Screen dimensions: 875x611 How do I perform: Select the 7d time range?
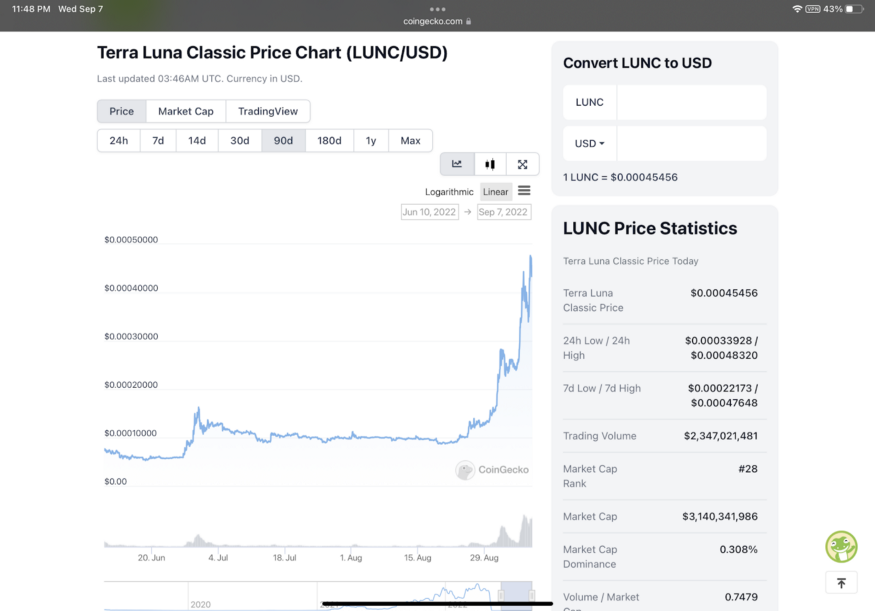158,141
